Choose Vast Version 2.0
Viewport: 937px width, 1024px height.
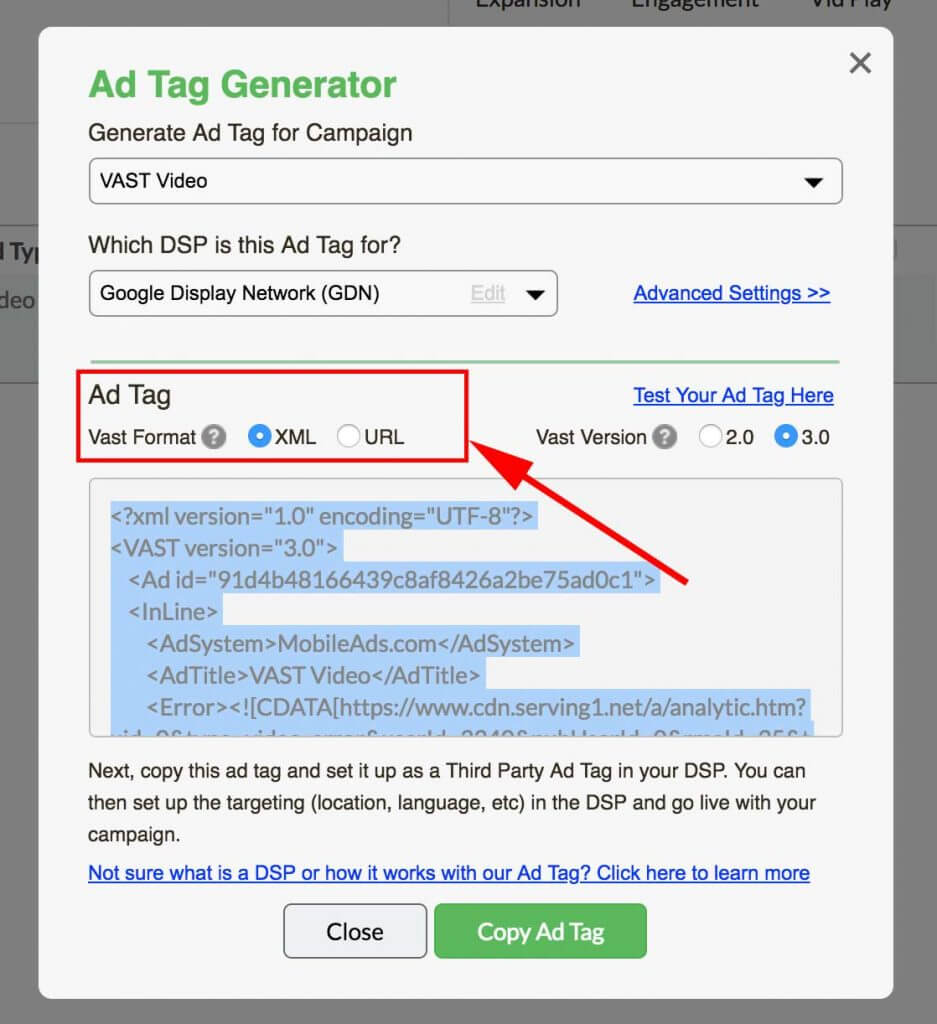coord(710,437)
